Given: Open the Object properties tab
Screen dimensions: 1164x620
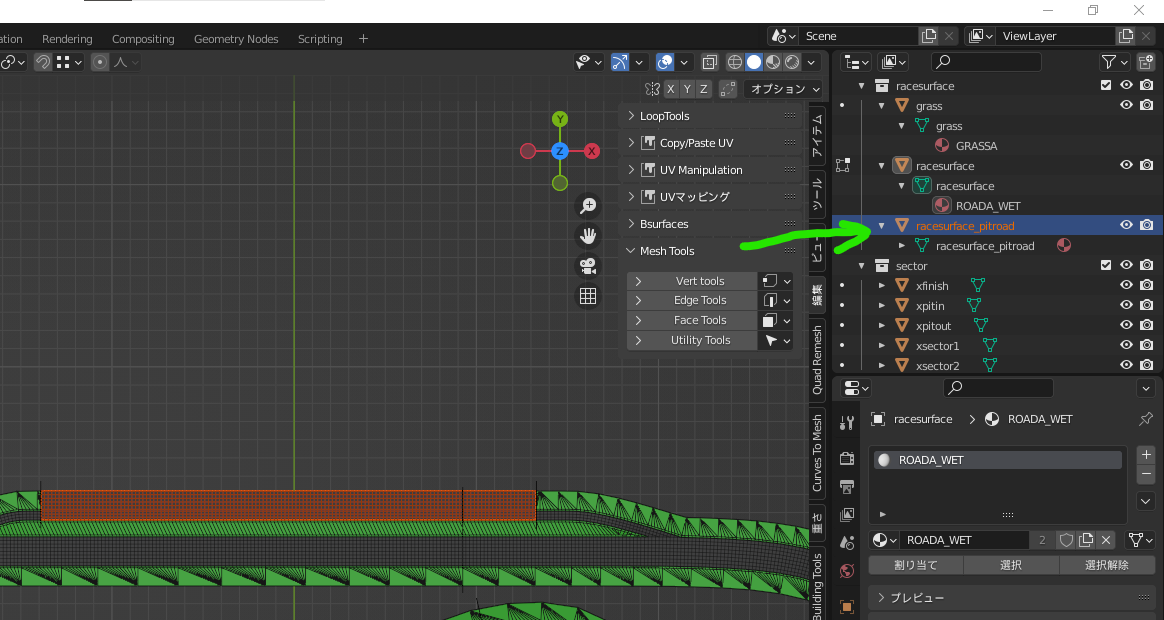Looking at the screenshot, I should click(x=846, y=607).
